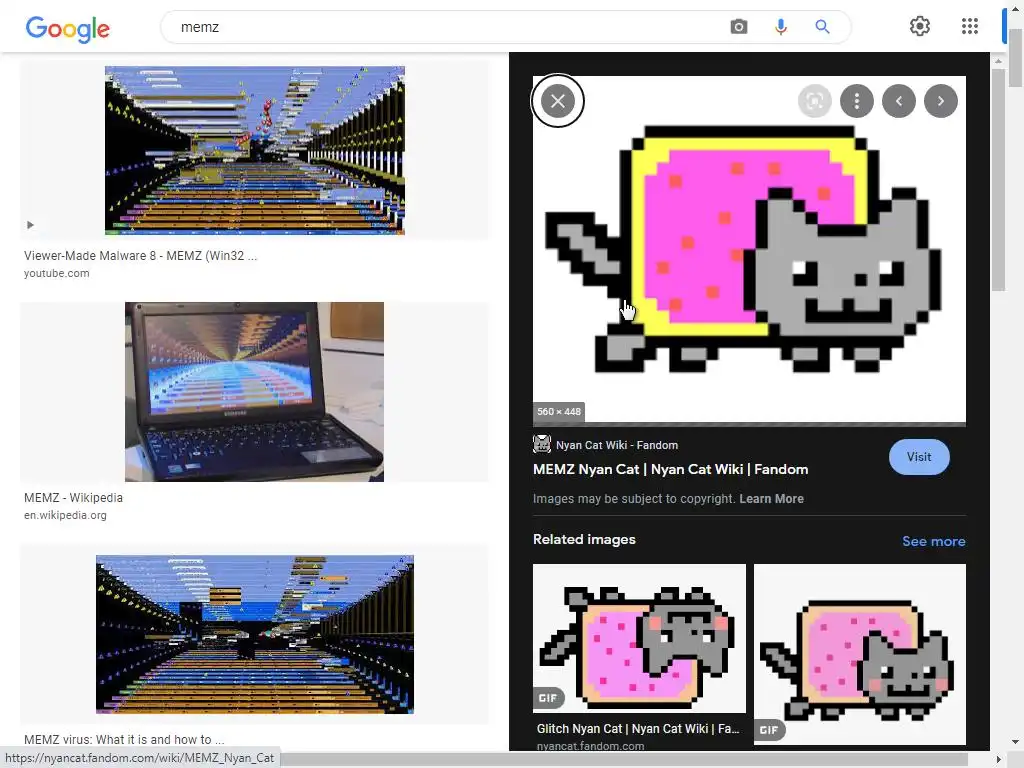Open Google Lens on preview image
Image resolution: width=1024 pixels, height=768 pixels.
click(x=814, y=101)
